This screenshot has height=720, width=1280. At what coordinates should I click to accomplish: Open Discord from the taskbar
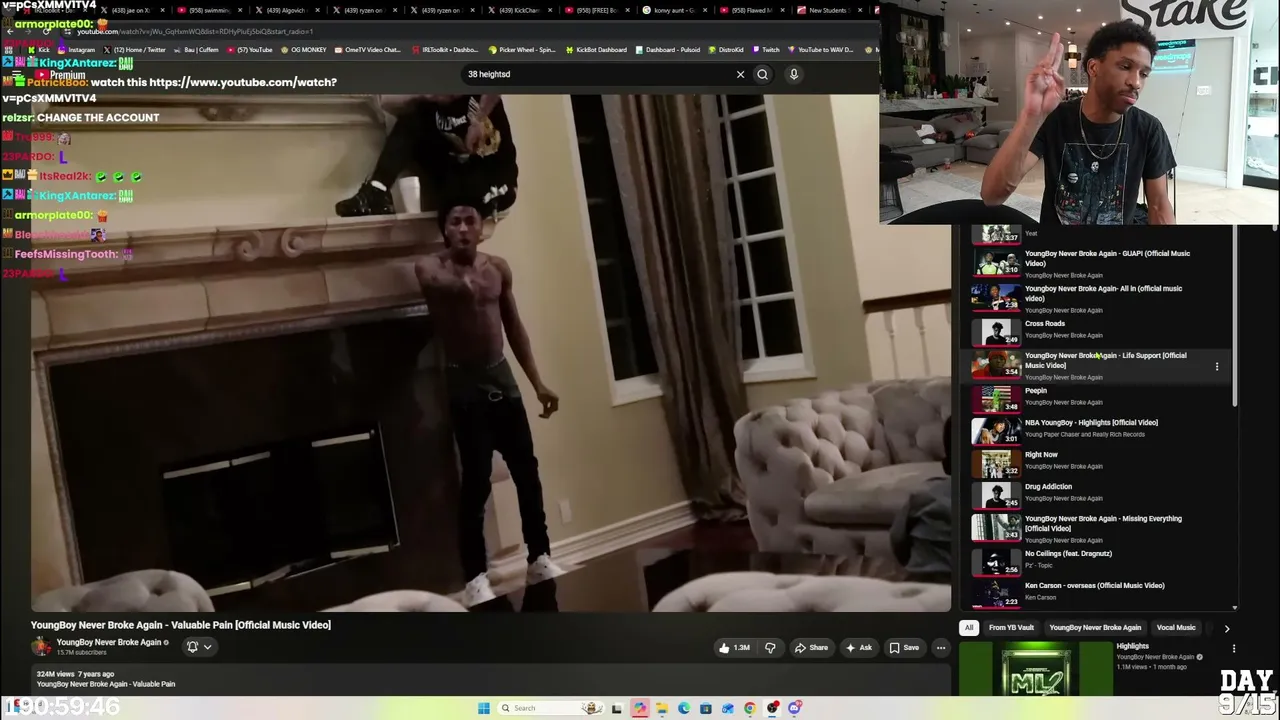(x=795, y=708)
